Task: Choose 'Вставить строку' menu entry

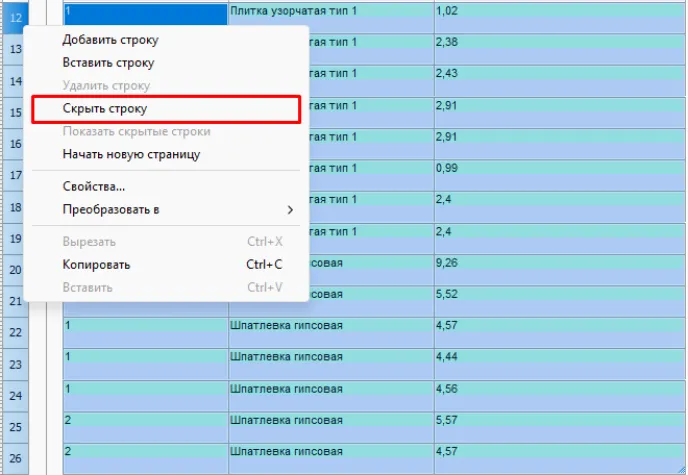Action: coord(108,63)
